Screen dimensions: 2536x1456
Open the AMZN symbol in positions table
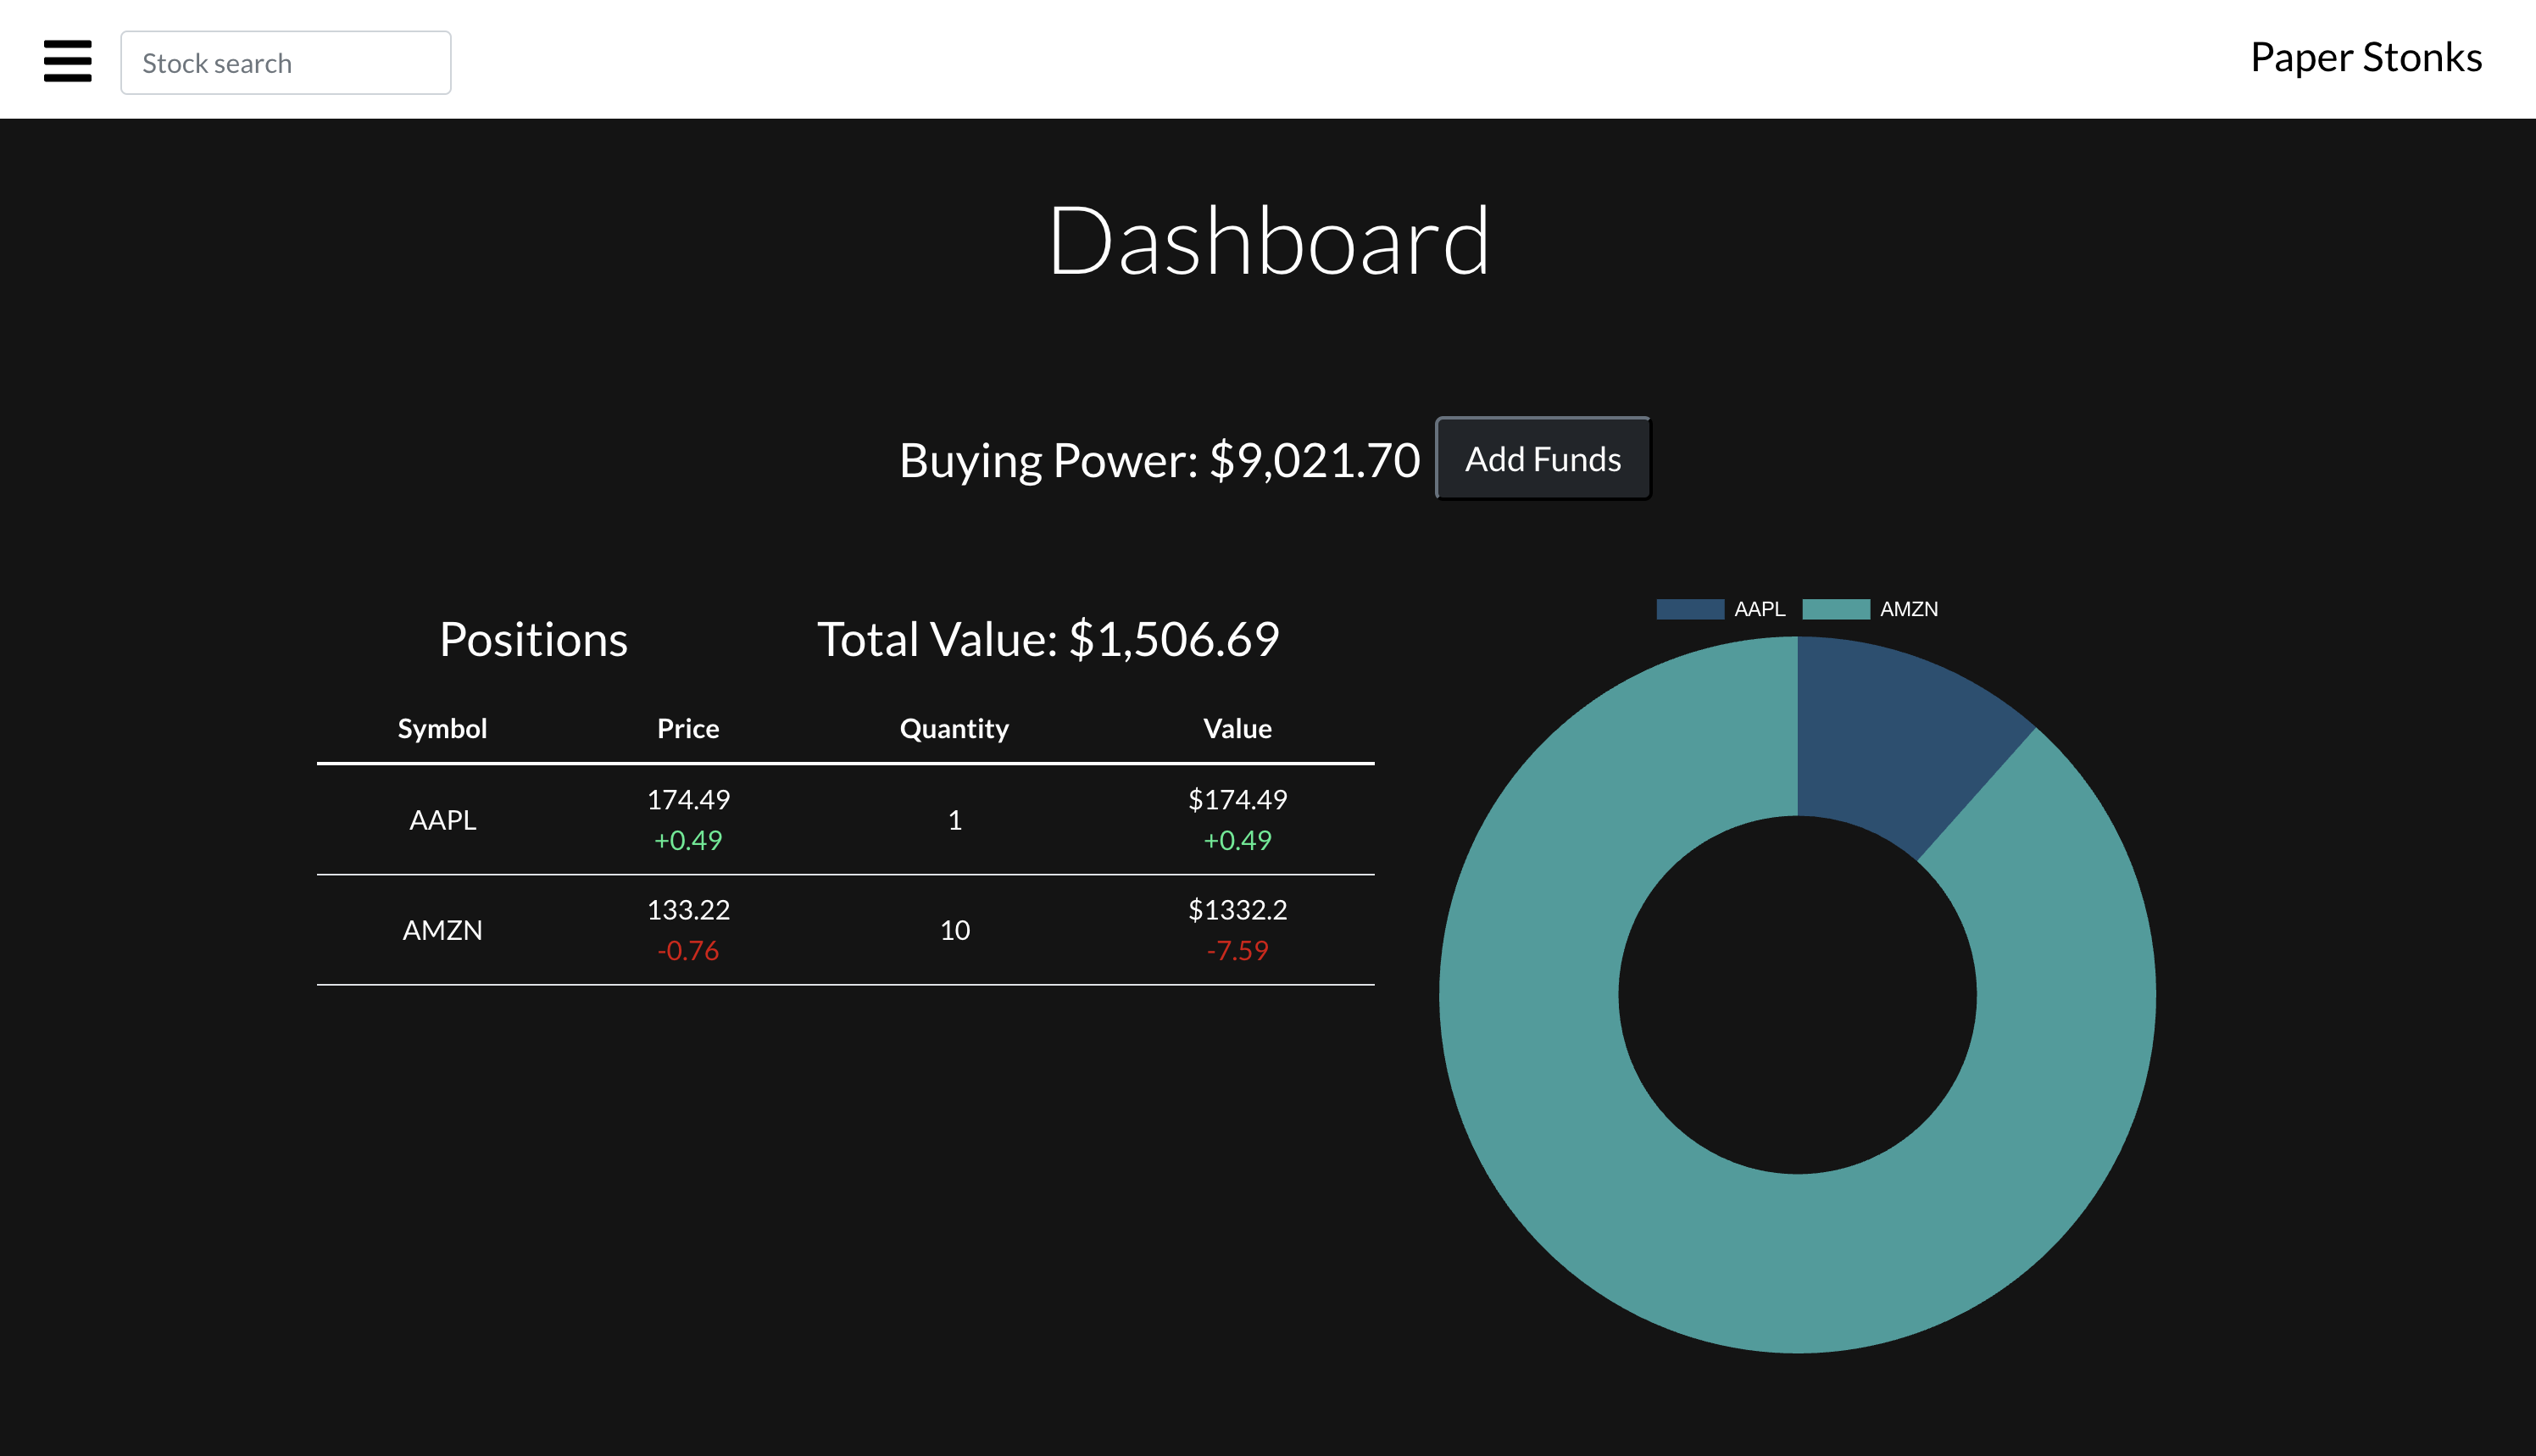point(443,930)
